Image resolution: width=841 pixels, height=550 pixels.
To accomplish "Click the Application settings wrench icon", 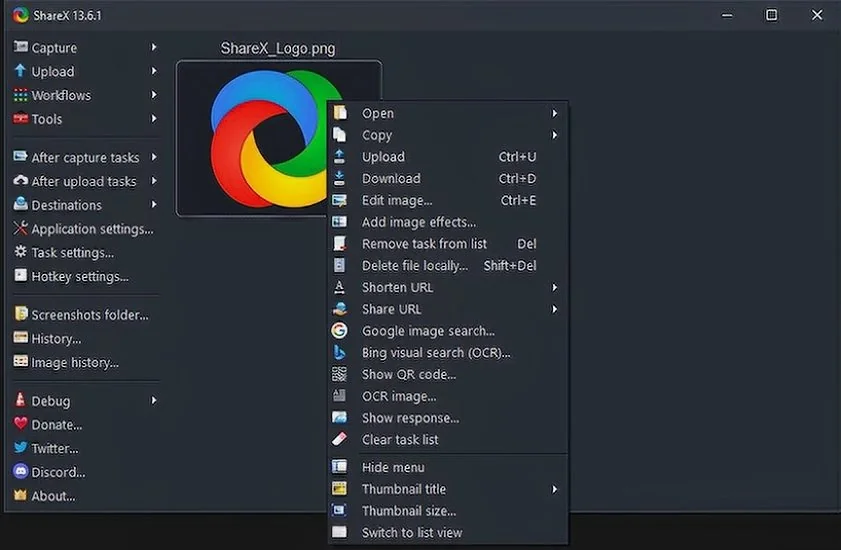I will [x=20, y=228].
